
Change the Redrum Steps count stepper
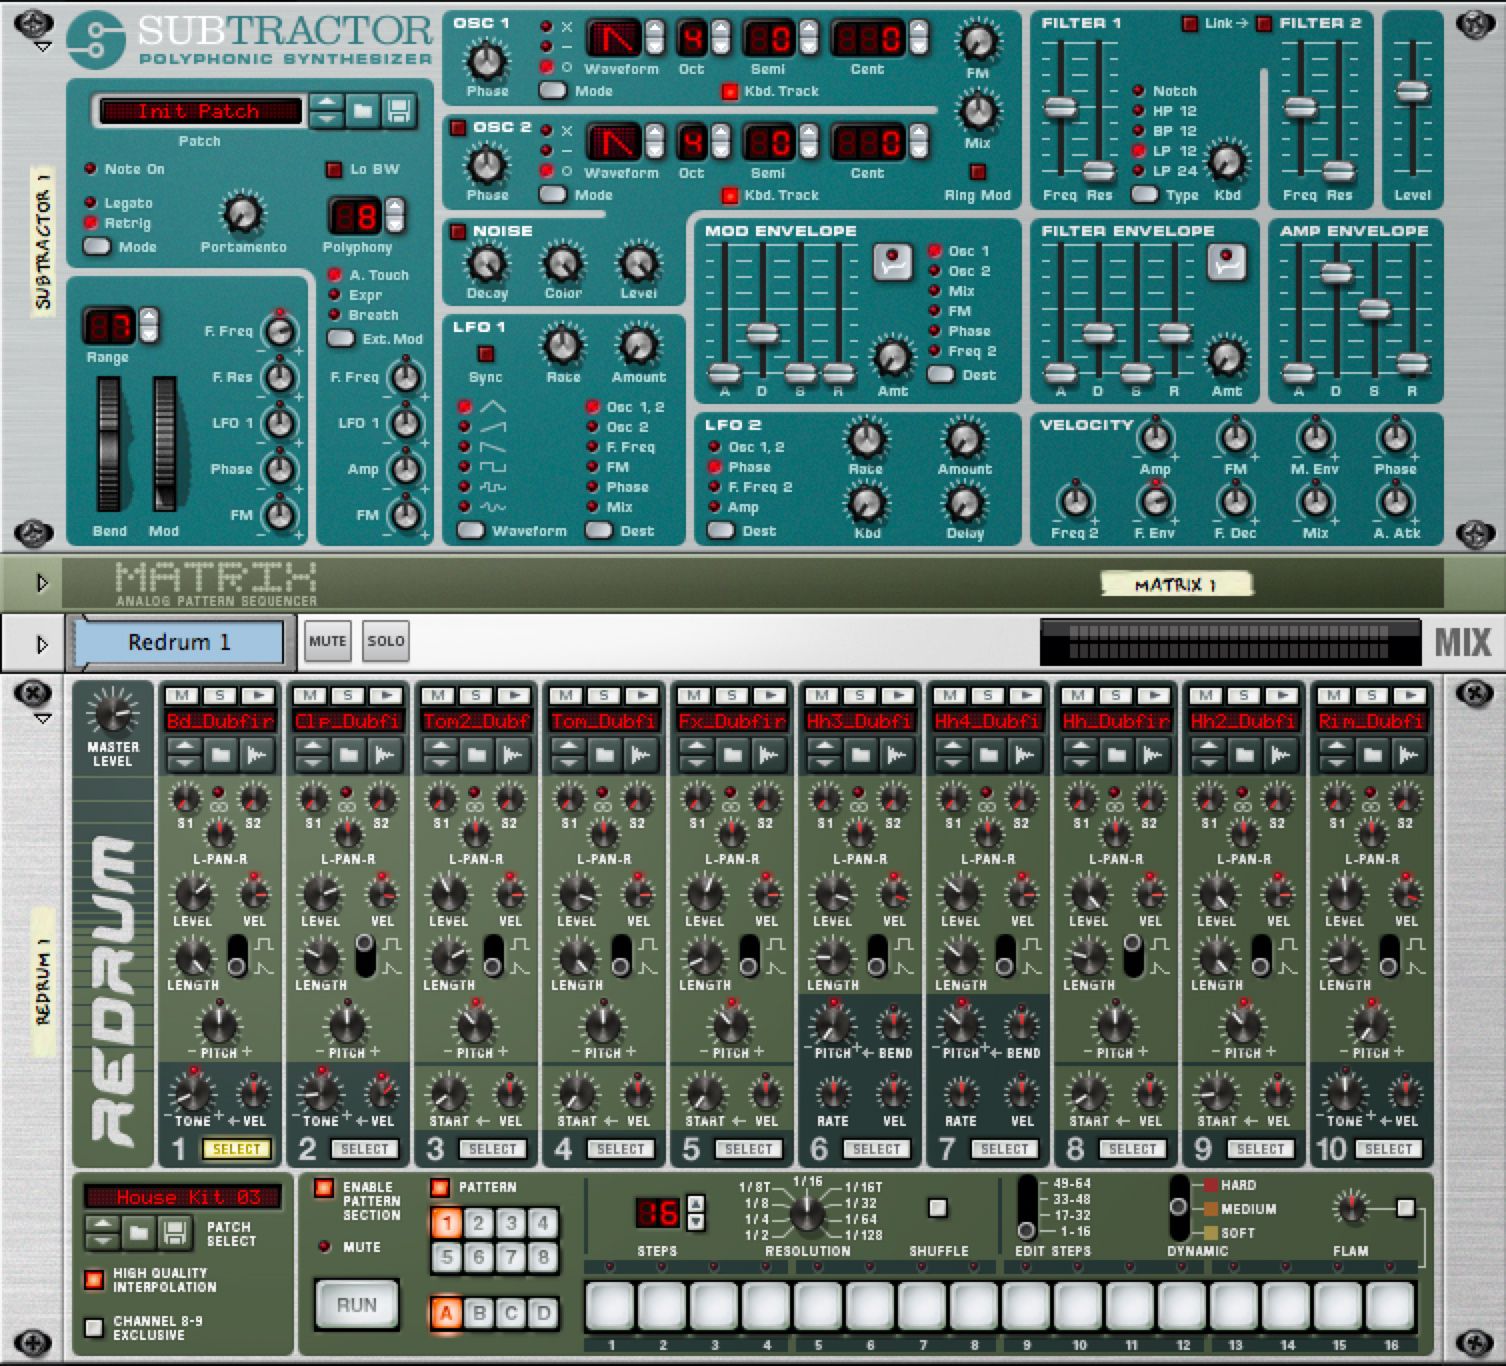(x=696, y=1213)
